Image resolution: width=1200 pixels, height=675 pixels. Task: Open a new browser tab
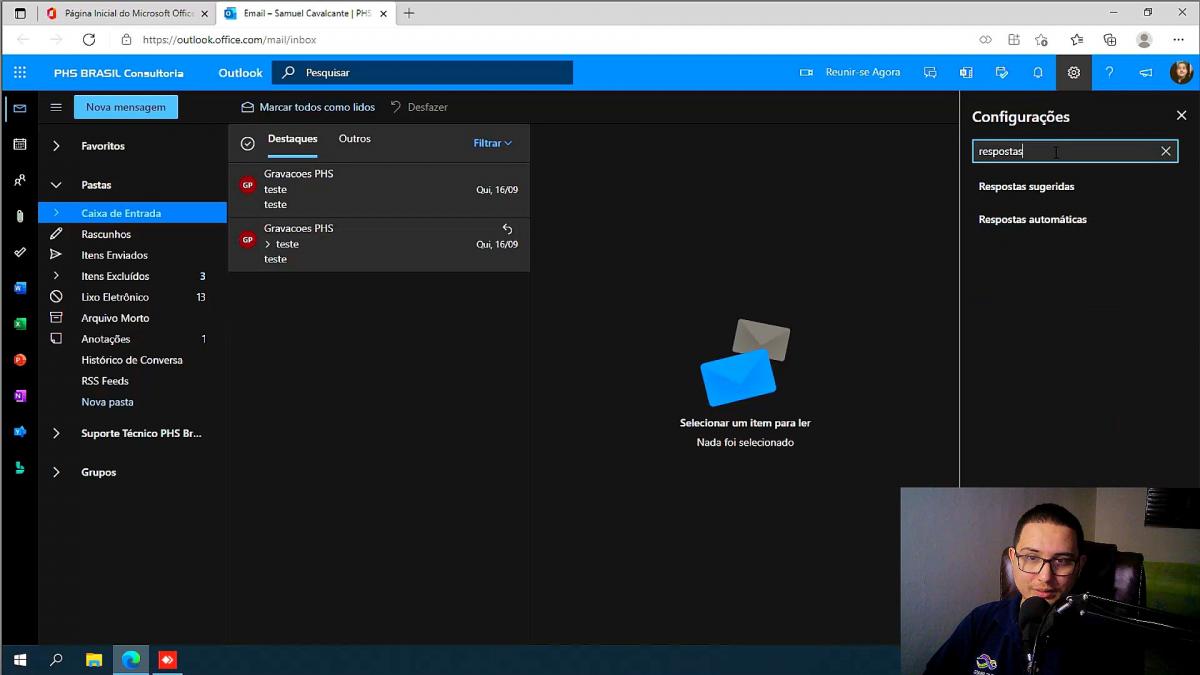(x=409, y=13)
